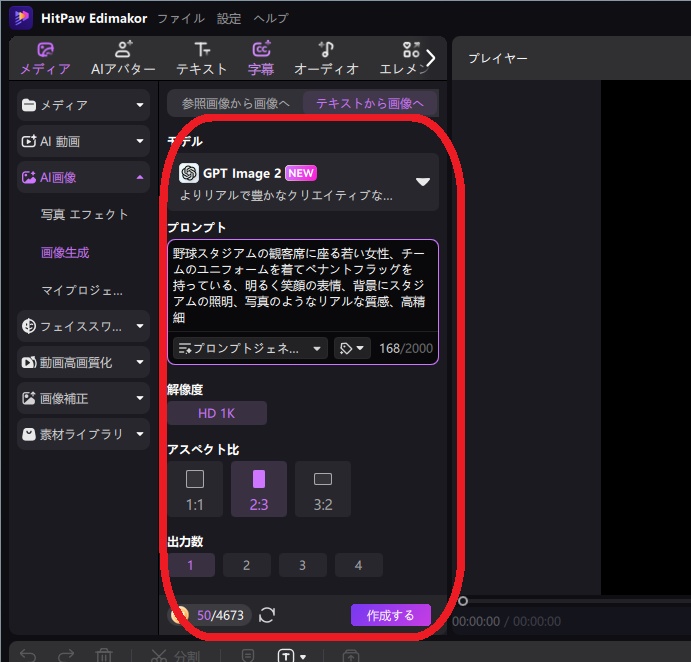Expand the 画像補正 sidebar section
This screenshot has height=662, width=691.
(x=83, y=398)
